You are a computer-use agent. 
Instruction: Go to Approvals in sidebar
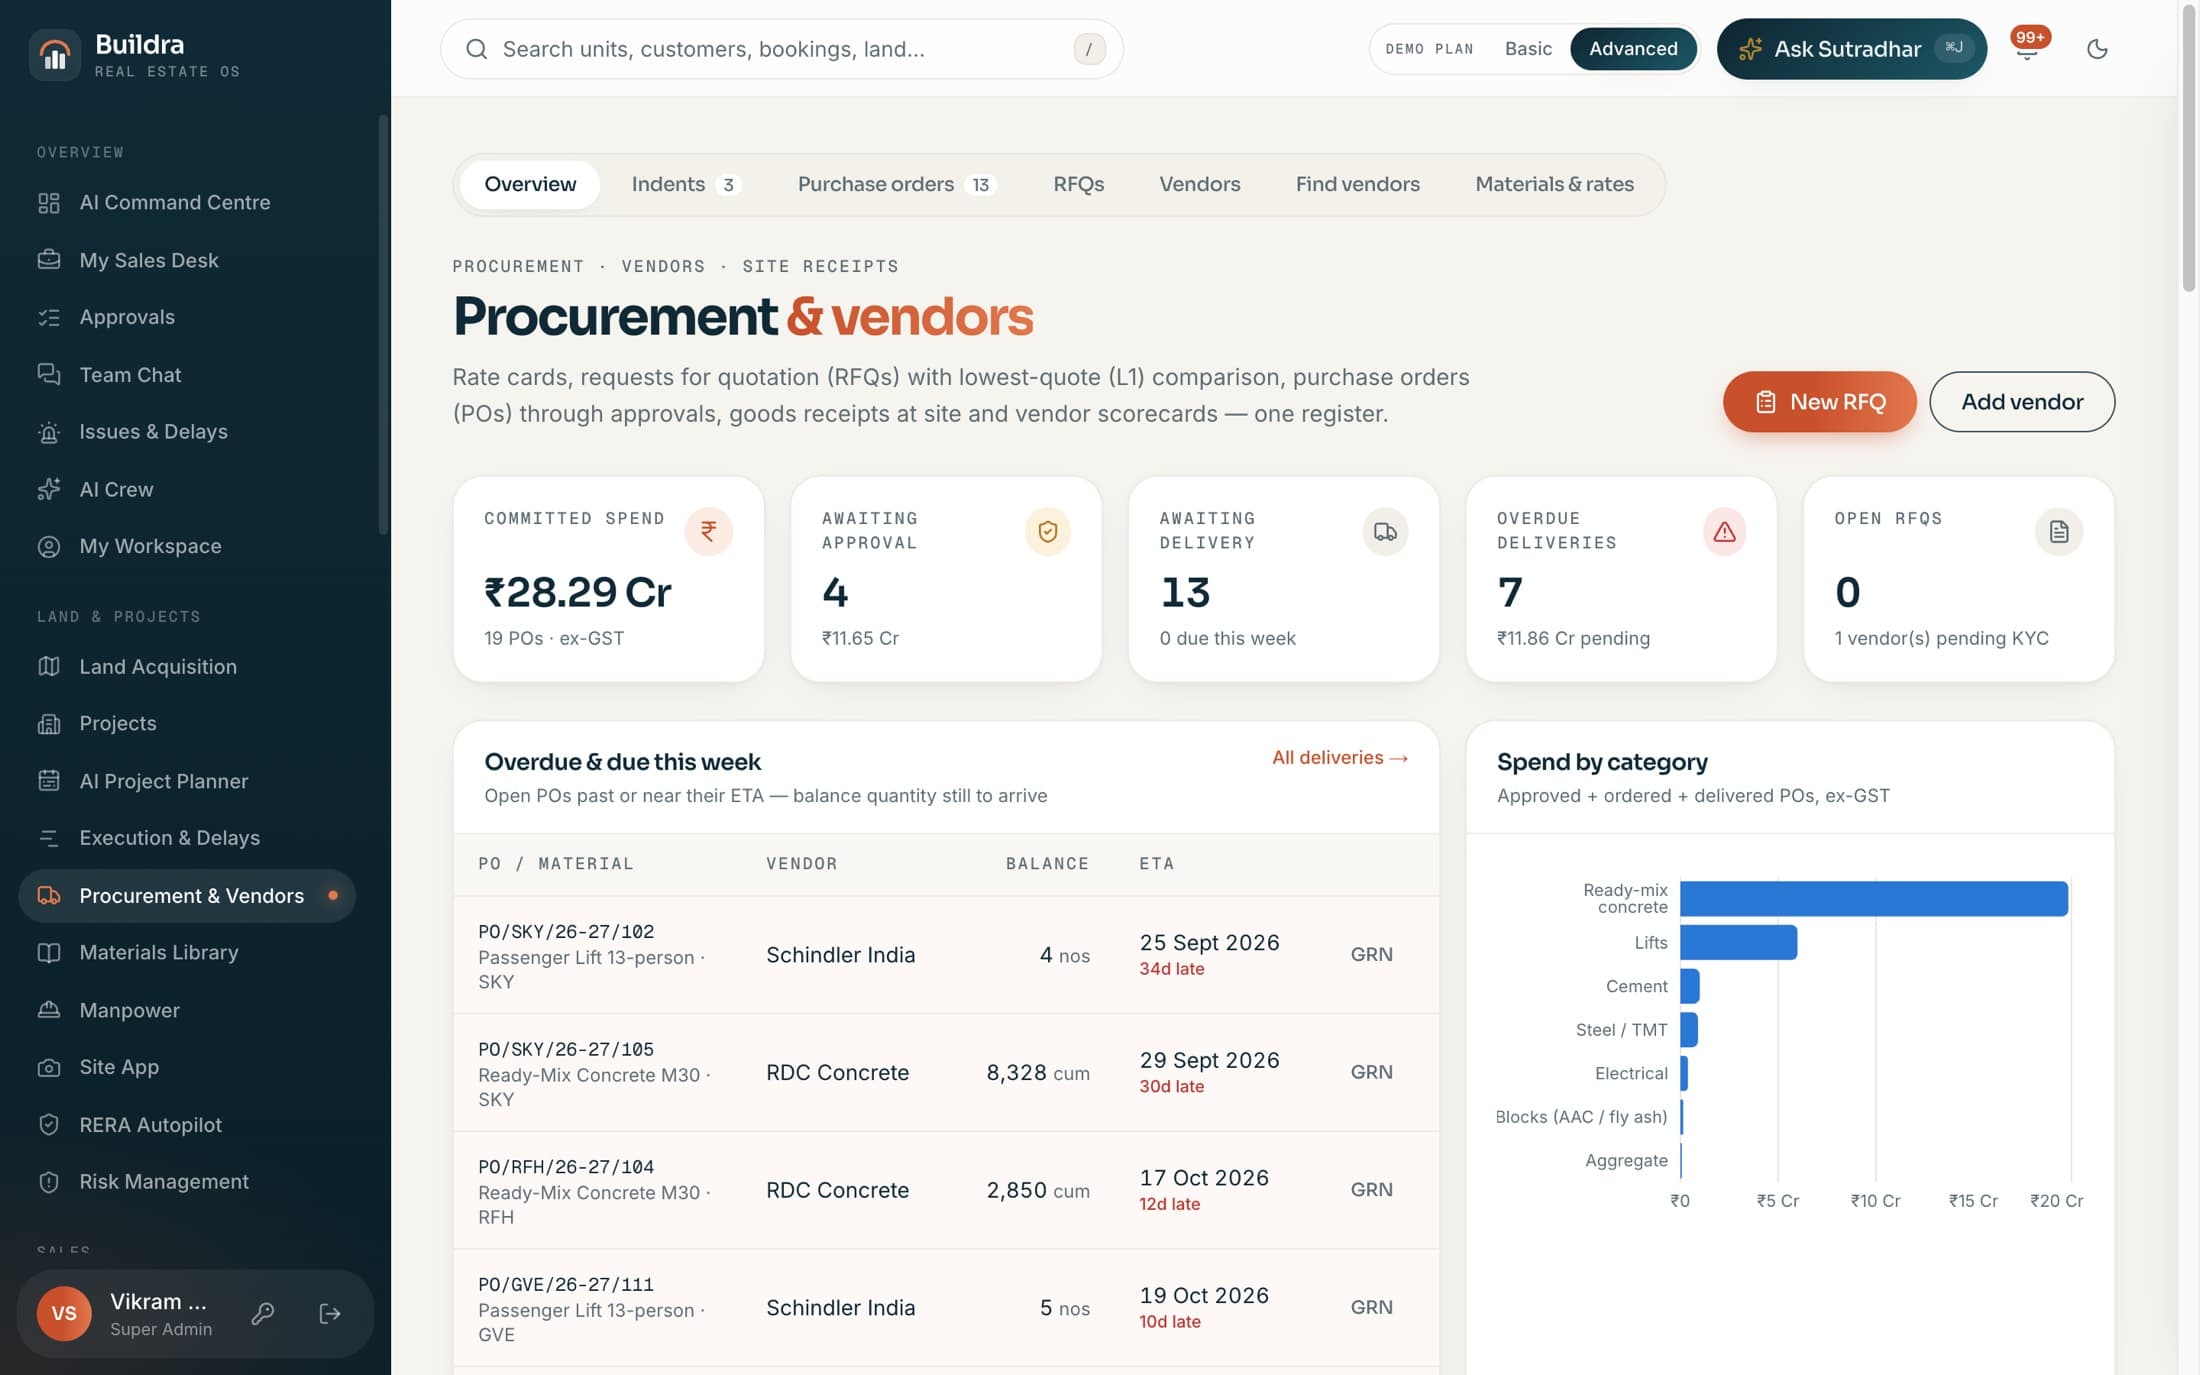[187, 317]
